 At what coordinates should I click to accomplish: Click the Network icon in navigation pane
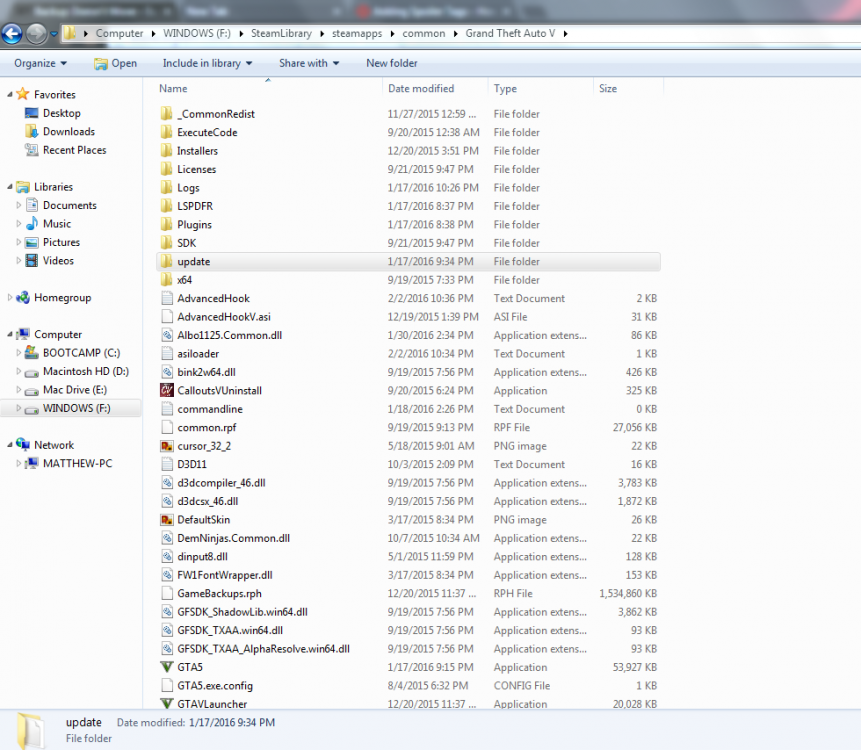pyautogui.click(x=23, y=445)
